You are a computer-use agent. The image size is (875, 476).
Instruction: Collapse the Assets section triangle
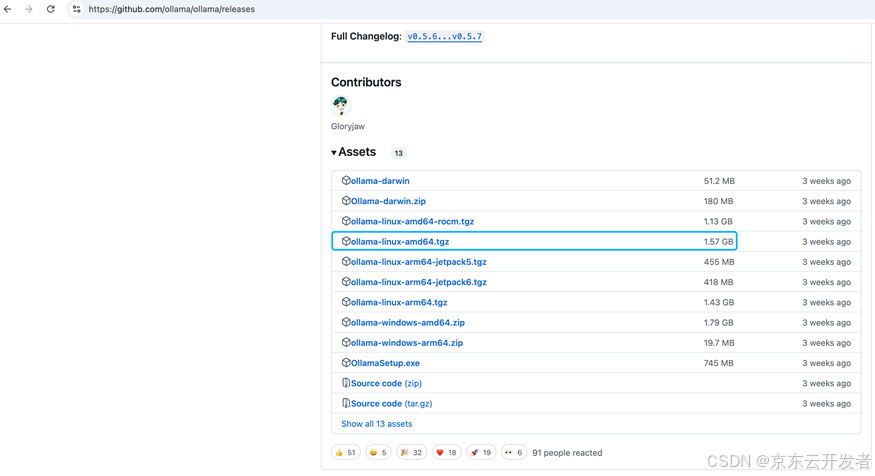click(334, 152)
